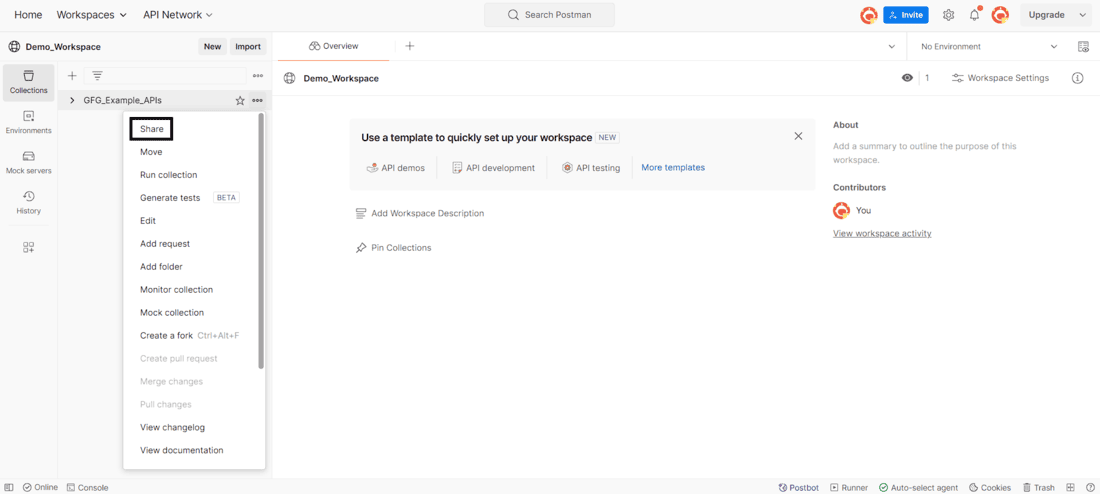Add a new tab with plus icon

[x=410, y=46]
